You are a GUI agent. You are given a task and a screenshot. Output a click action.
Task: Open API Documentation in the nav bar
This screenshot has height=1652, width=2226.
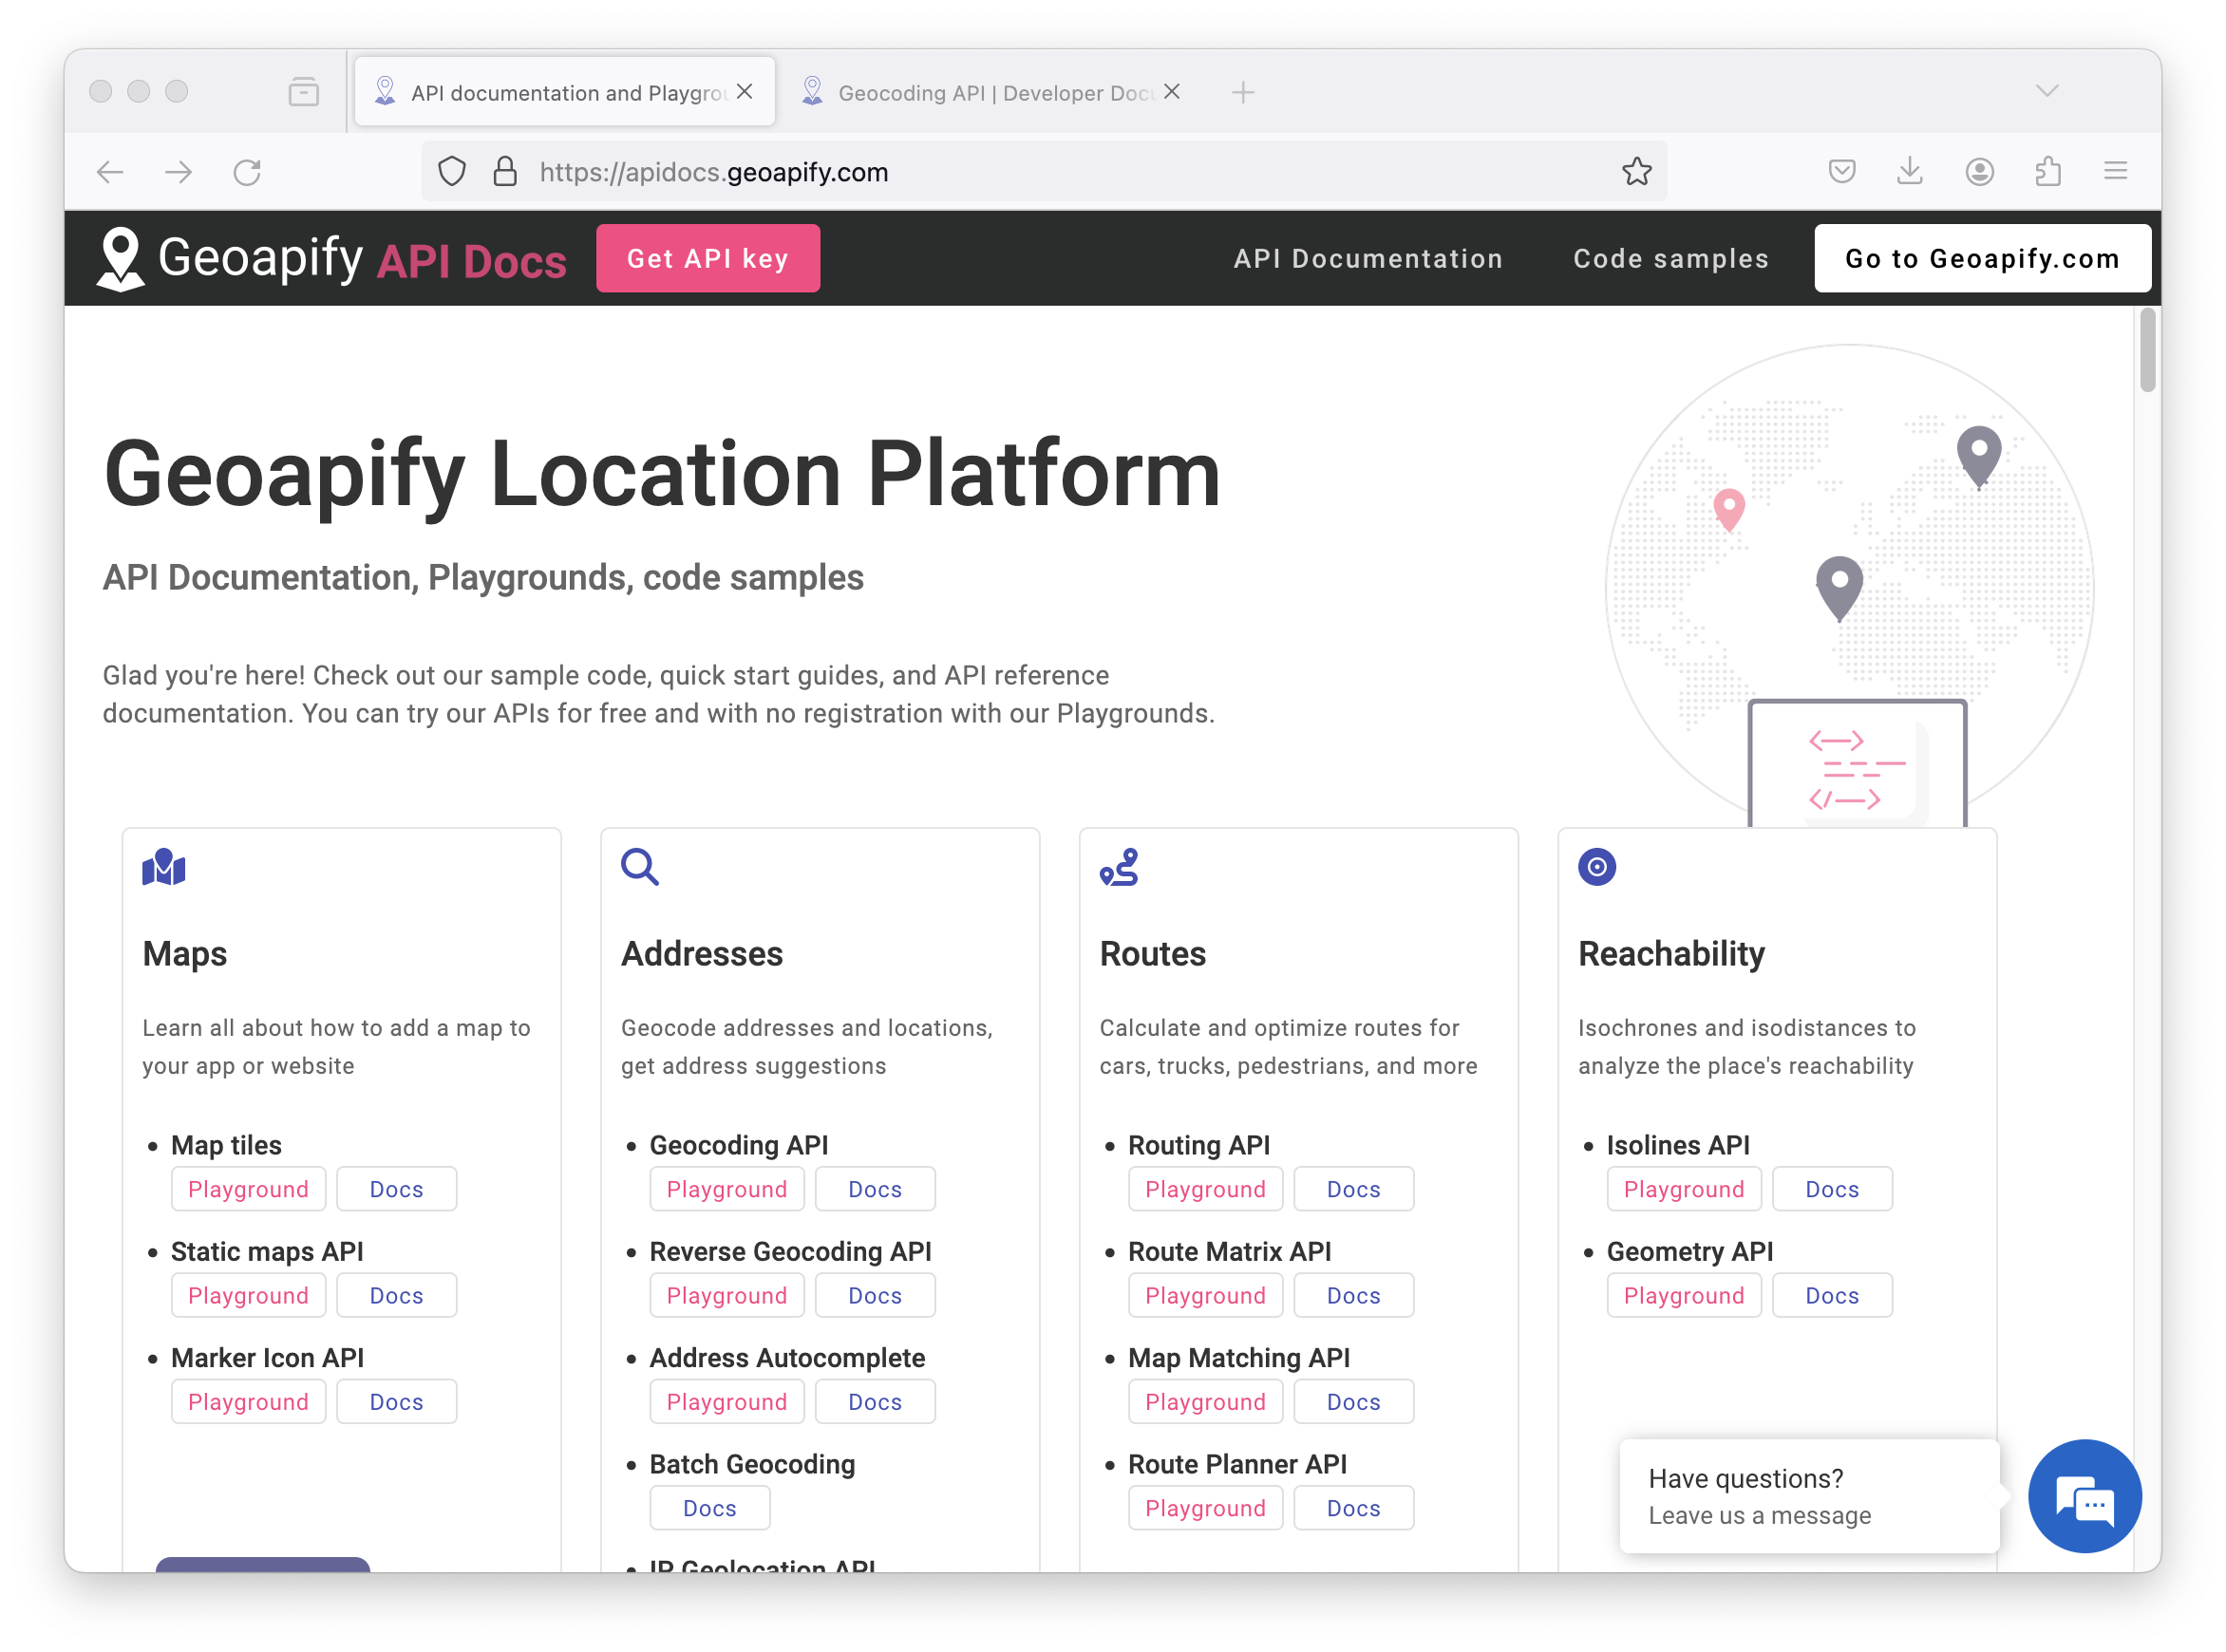(1368, 259)
